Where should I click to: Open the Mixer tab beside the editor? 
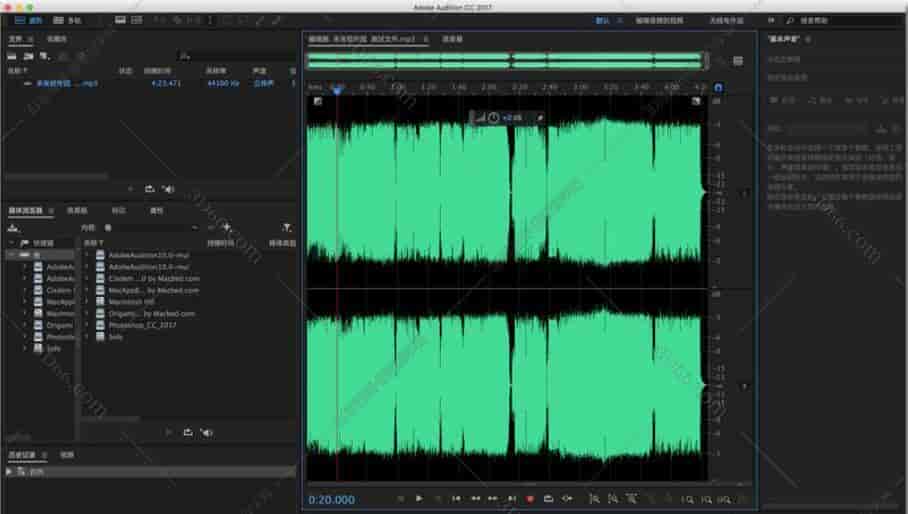tap(453, 39)
